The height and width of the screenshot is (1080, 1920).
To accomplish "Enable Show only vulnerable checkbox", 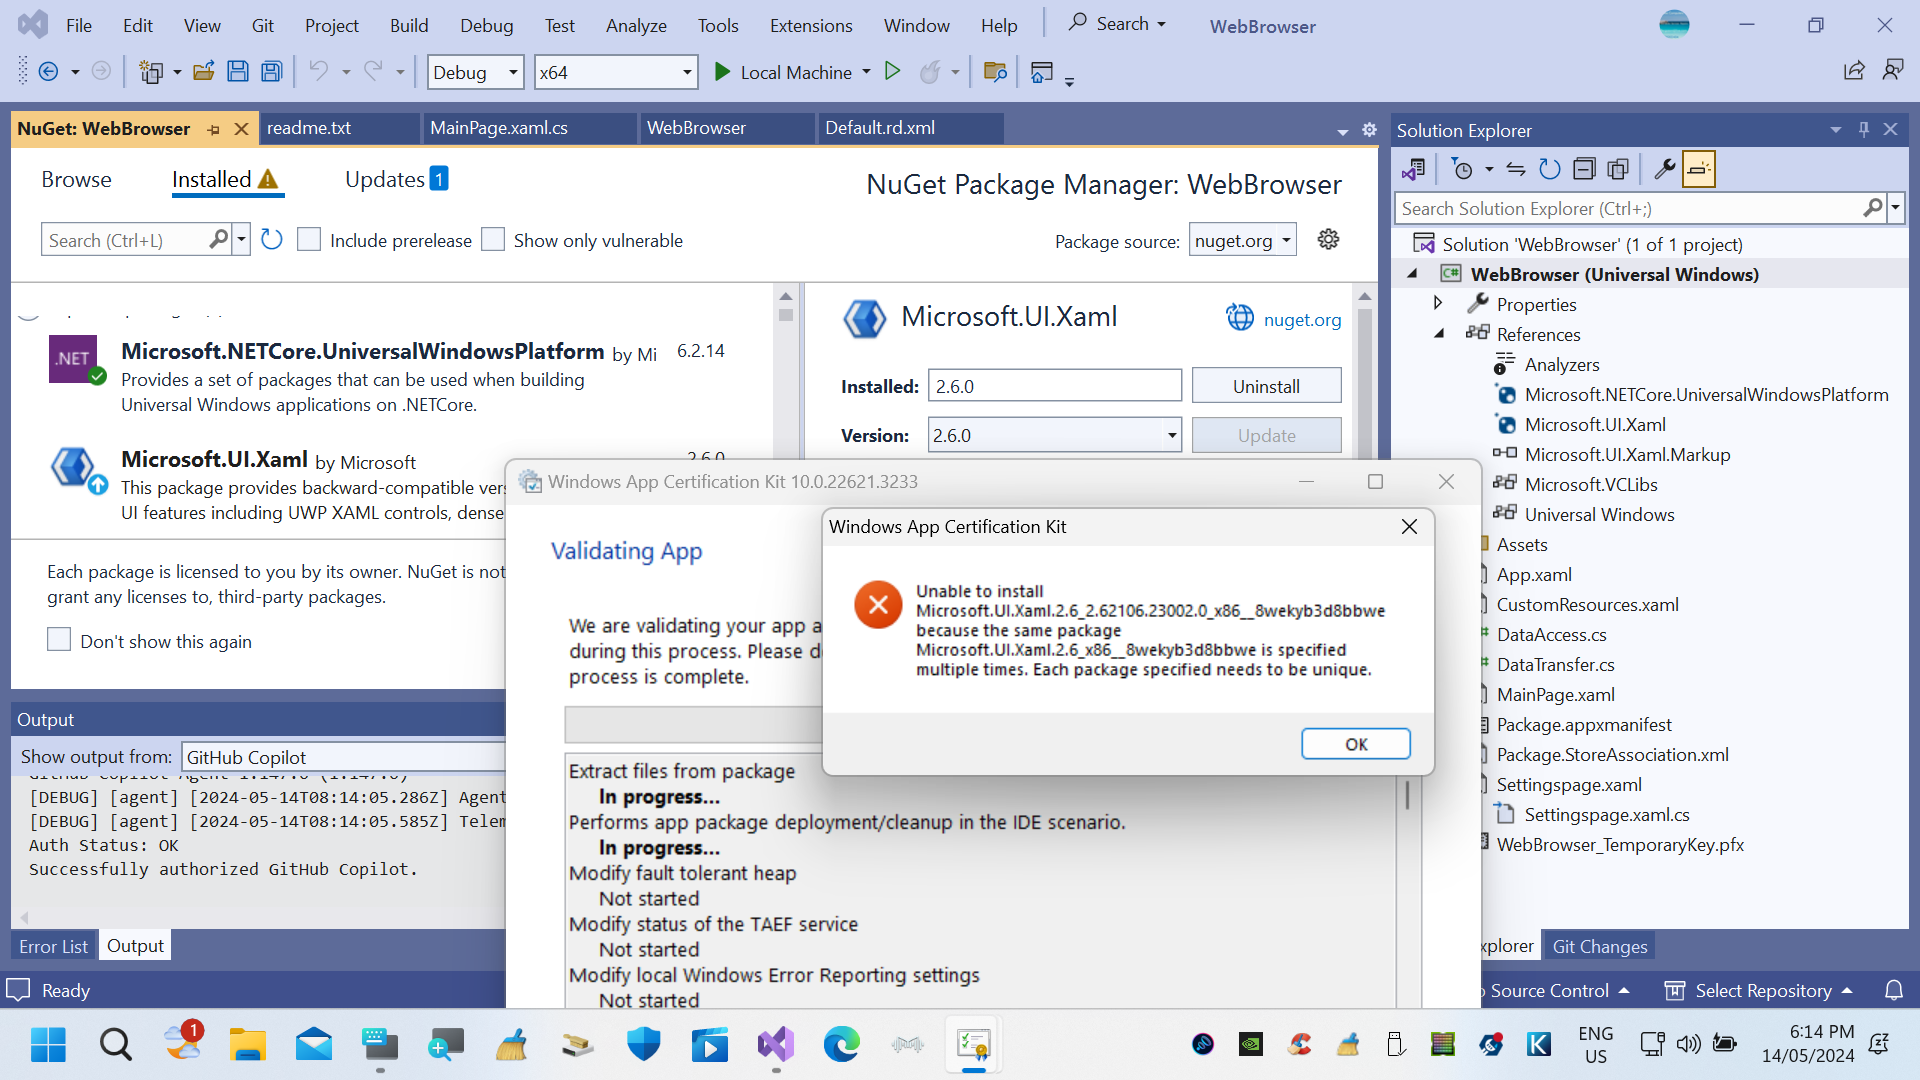I will (493, 240).
